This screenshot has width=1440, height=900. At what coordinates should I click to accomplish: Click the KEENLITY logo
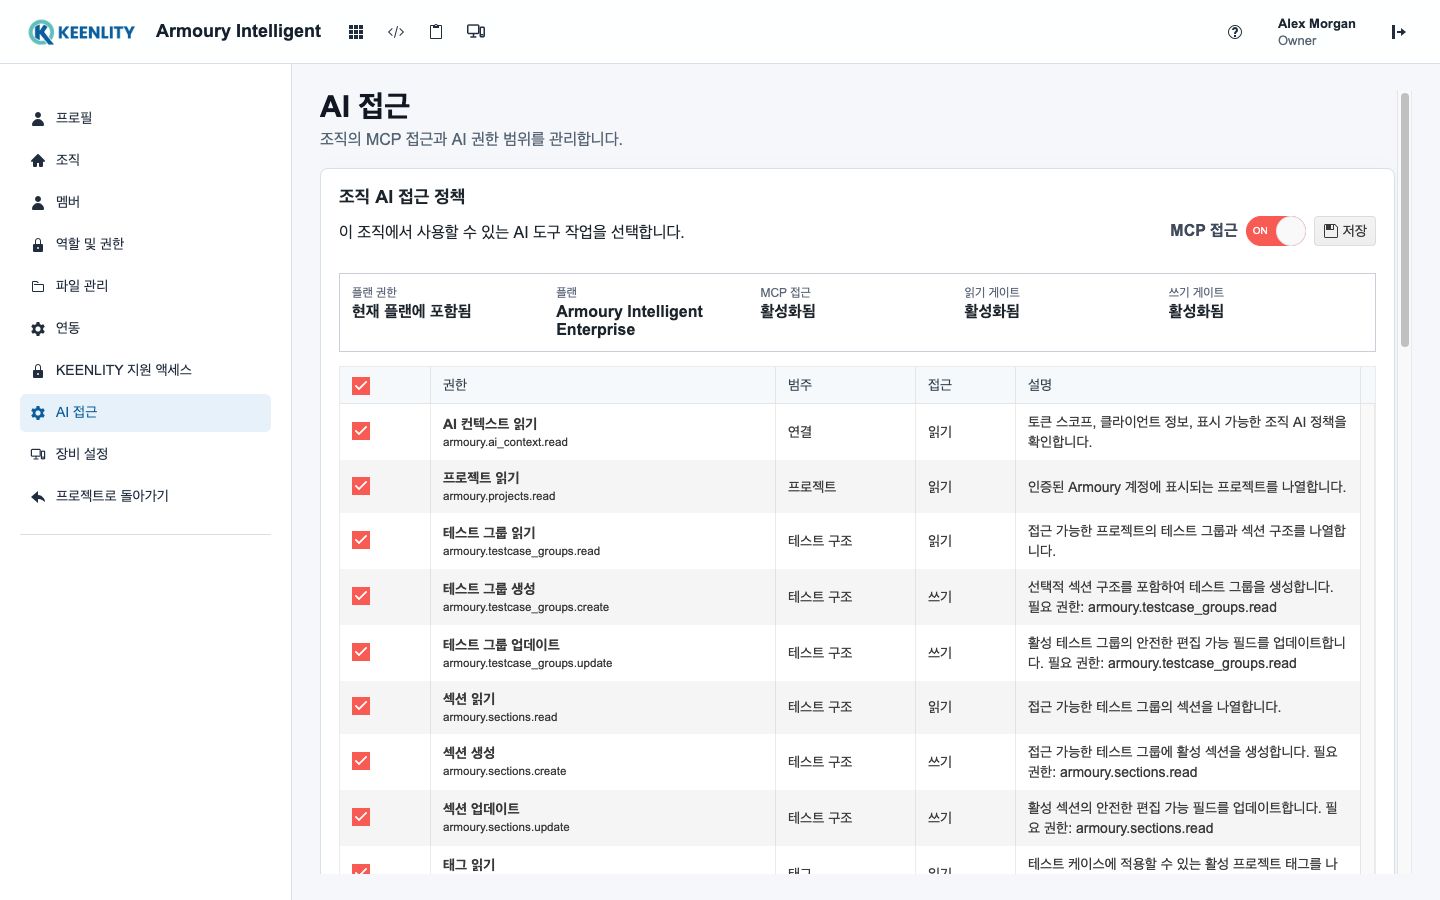coord(82,32)
